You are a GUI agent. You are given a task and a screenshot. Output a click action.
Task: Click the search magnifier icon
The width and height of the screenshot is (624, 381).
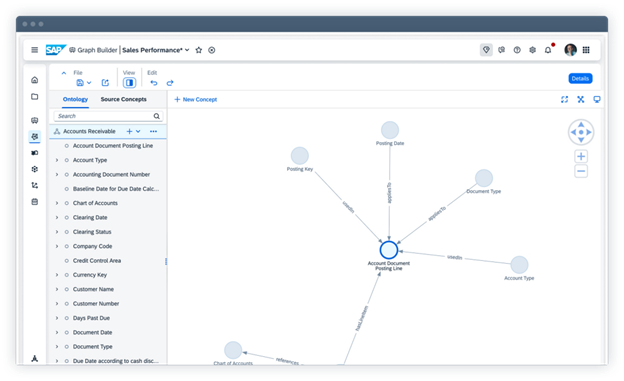click(x=156, y=116)
